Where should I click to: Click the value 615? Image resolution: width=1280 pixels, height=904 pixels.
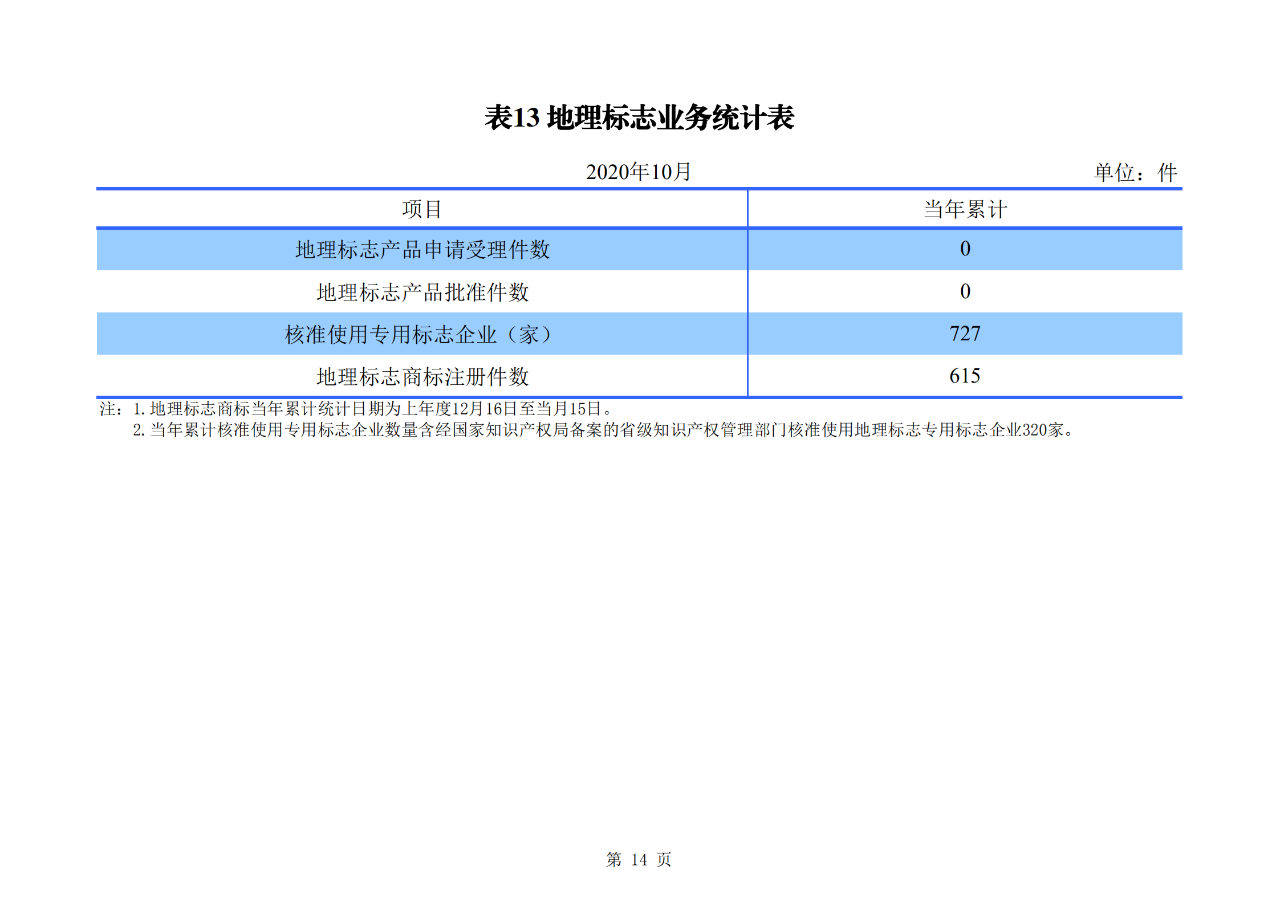click(x=965, y=376)
